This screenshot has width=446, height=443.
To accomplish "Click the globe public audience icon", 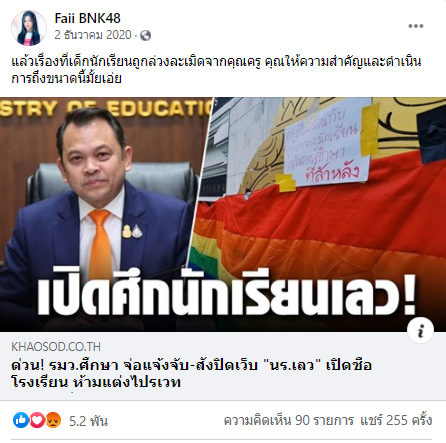I will click(x=145, y=35).
